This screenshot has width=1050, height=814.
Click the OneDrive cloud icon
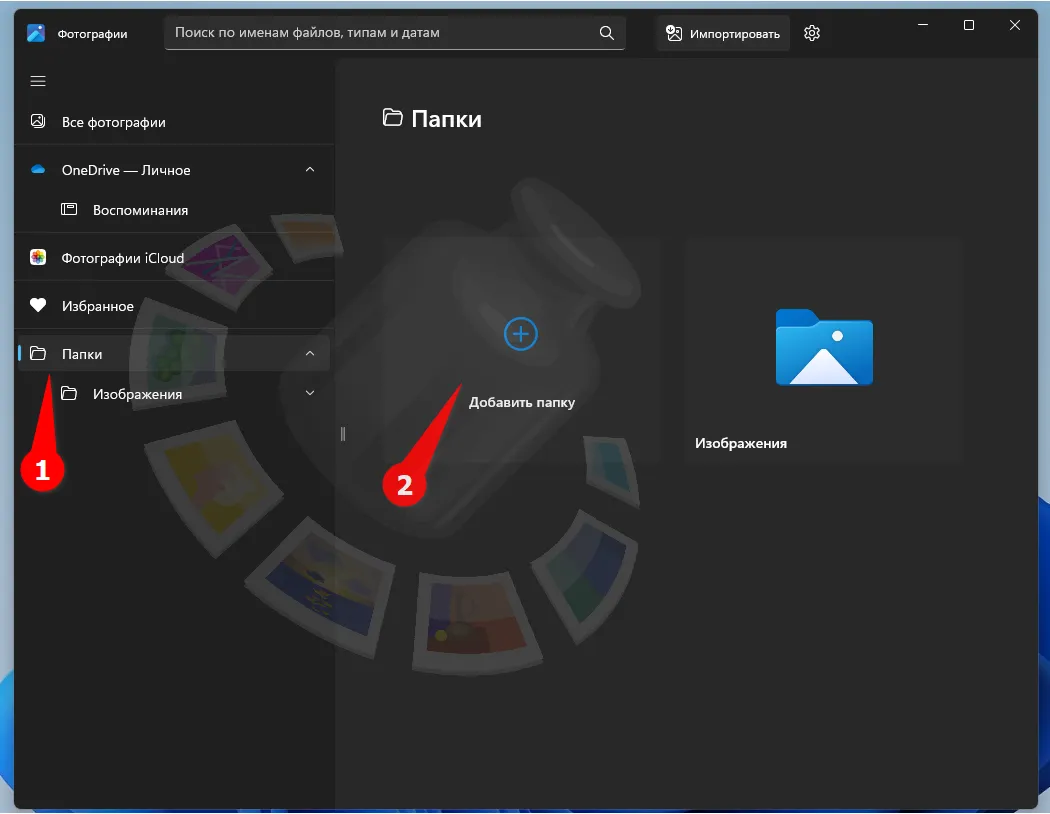click(x=38, y=170)
